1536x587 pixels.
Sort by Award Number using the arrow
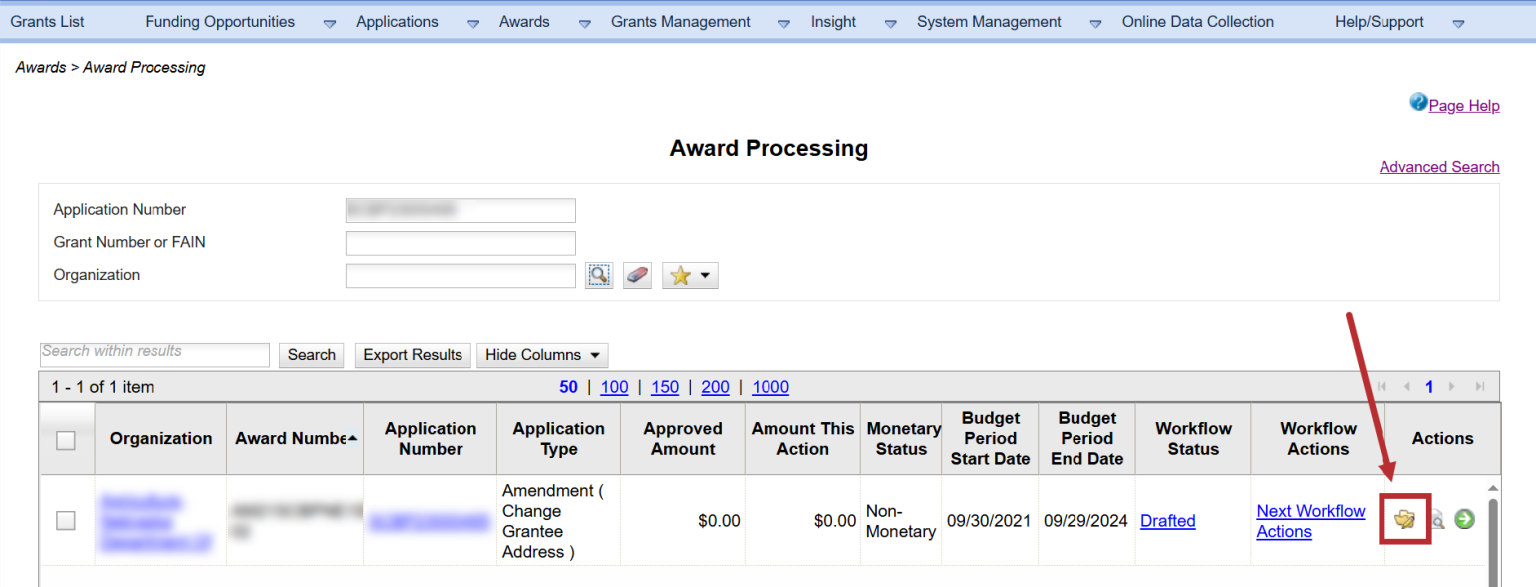pyautogui.click(x=352, y=438)
